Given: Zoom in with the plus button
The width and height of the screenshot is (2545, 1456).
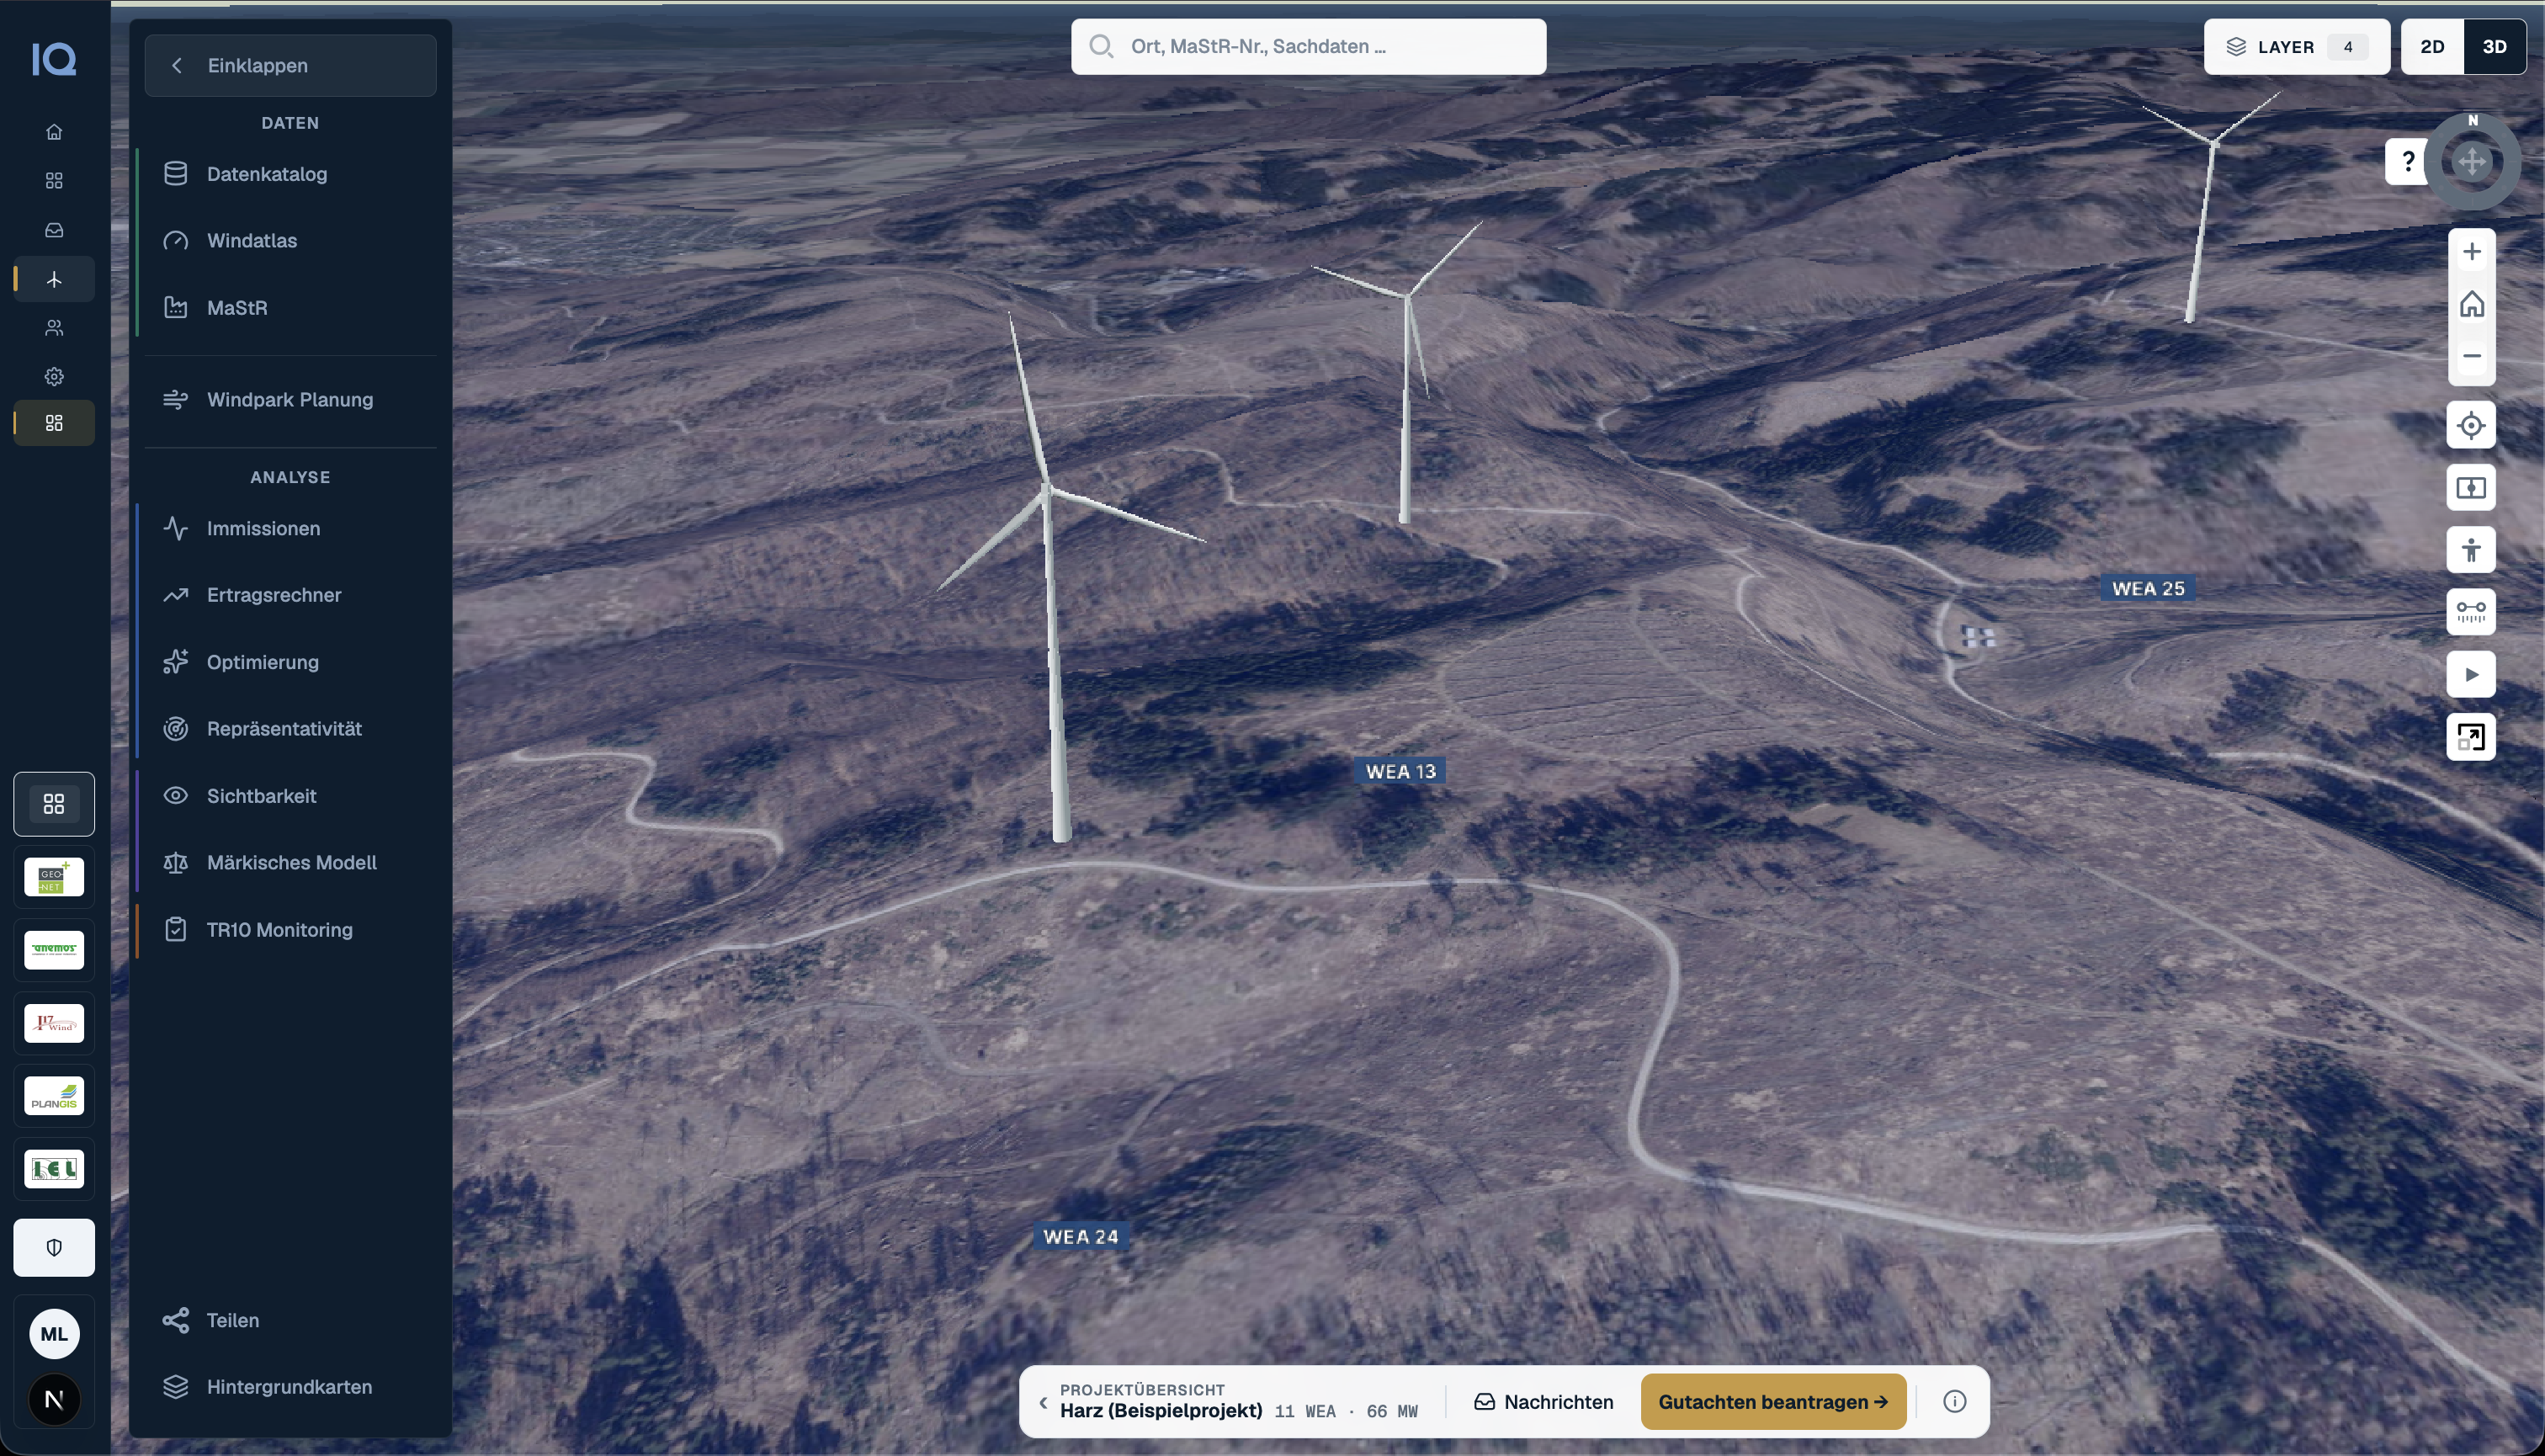Looking at the screenshot, I should [x=2471, y=252].
